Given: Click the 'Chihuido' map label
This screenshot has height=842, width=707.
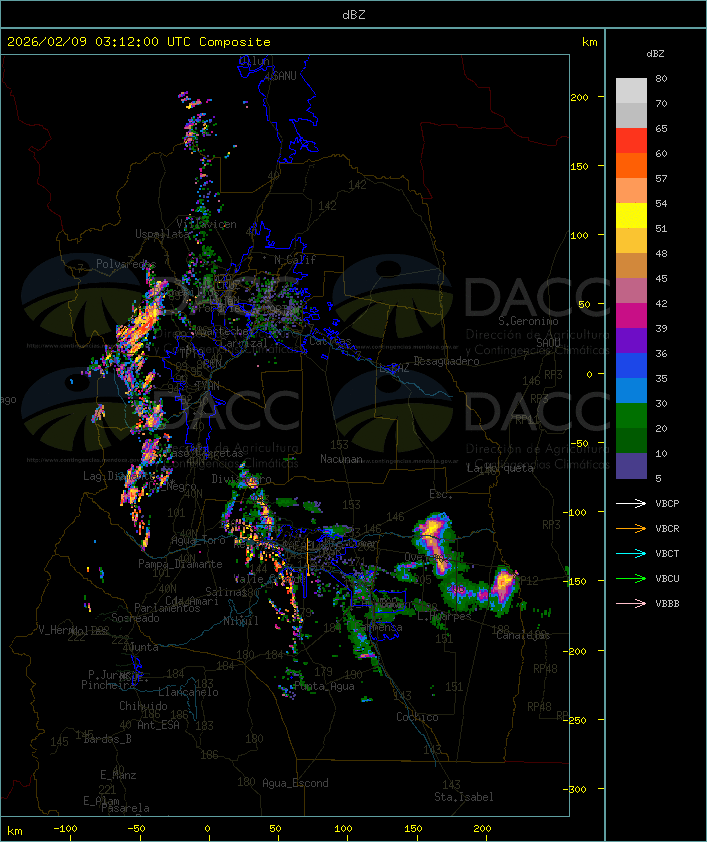Looking at the screenshot, I should pos(143,706).
